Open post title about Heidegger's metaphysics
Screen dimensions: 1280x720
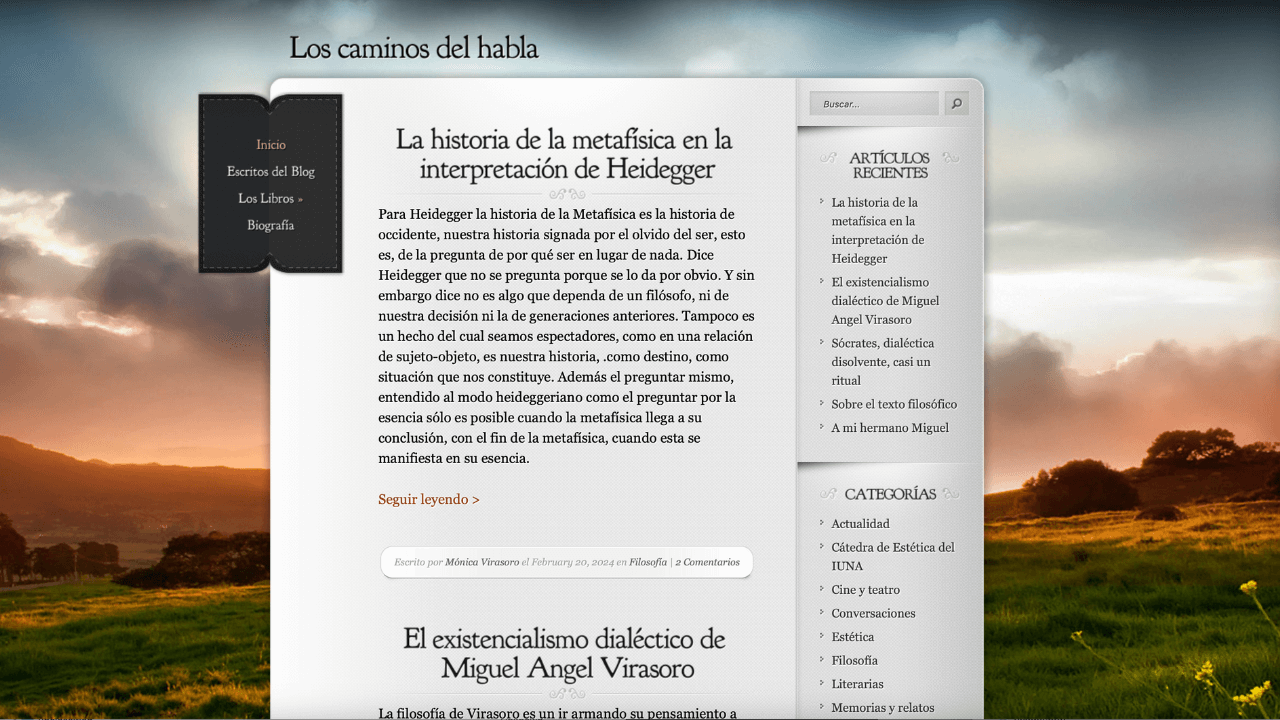point(564,153)
